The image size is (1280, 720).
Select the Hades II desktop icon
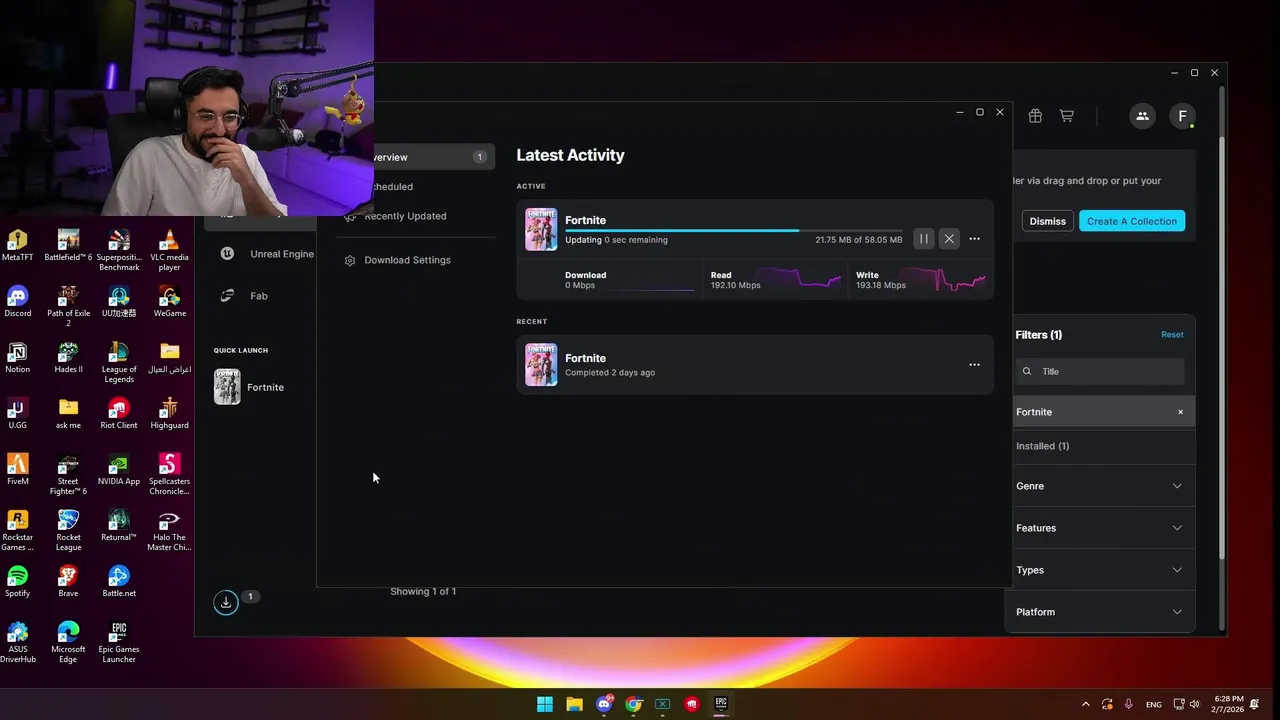68,357
